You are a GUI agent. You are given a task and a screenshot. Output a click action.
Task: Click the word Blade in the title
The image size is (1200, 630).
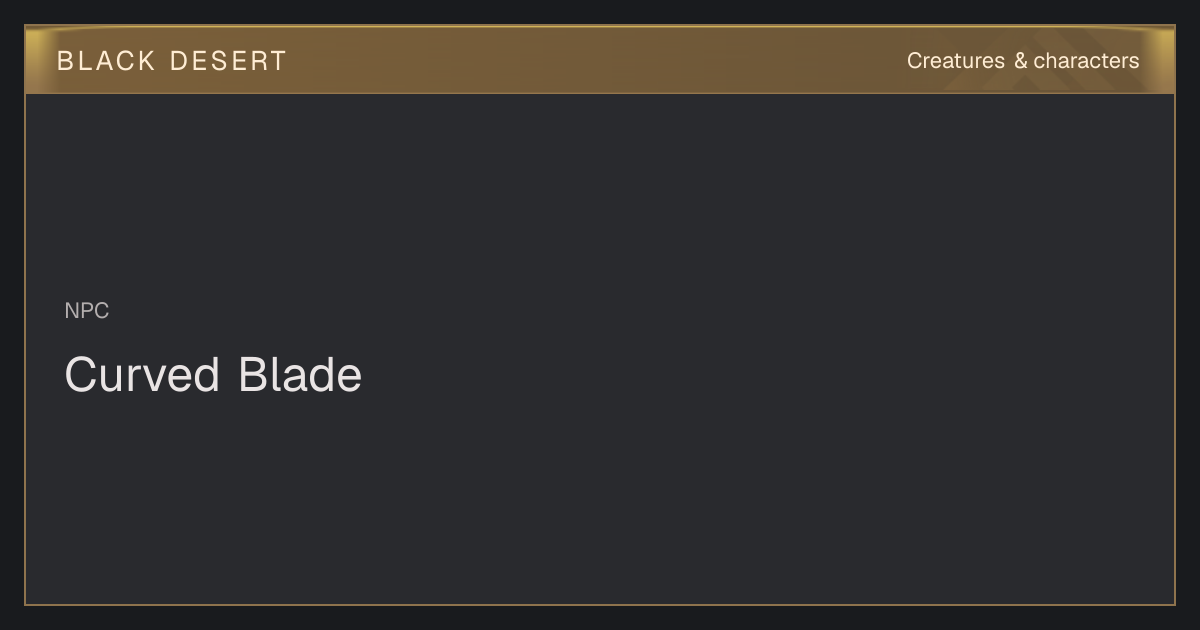pyautogui.click(x=300, y=375)
